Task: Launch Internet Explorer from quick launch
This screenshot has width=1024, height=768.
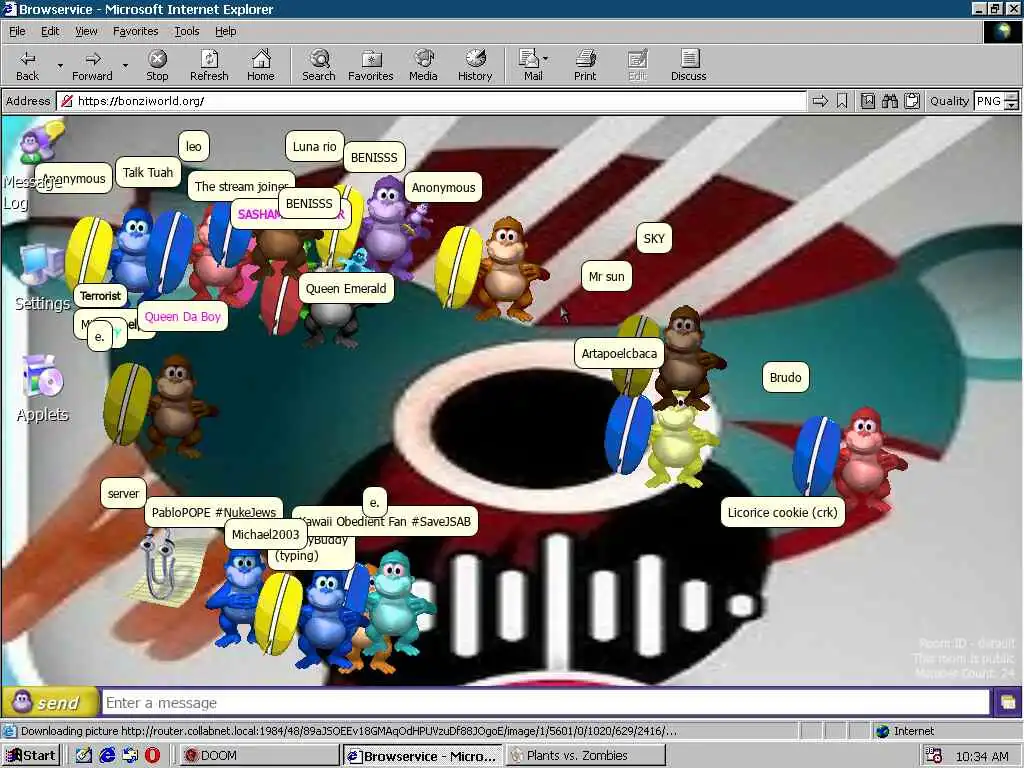Action: point(107,756)
